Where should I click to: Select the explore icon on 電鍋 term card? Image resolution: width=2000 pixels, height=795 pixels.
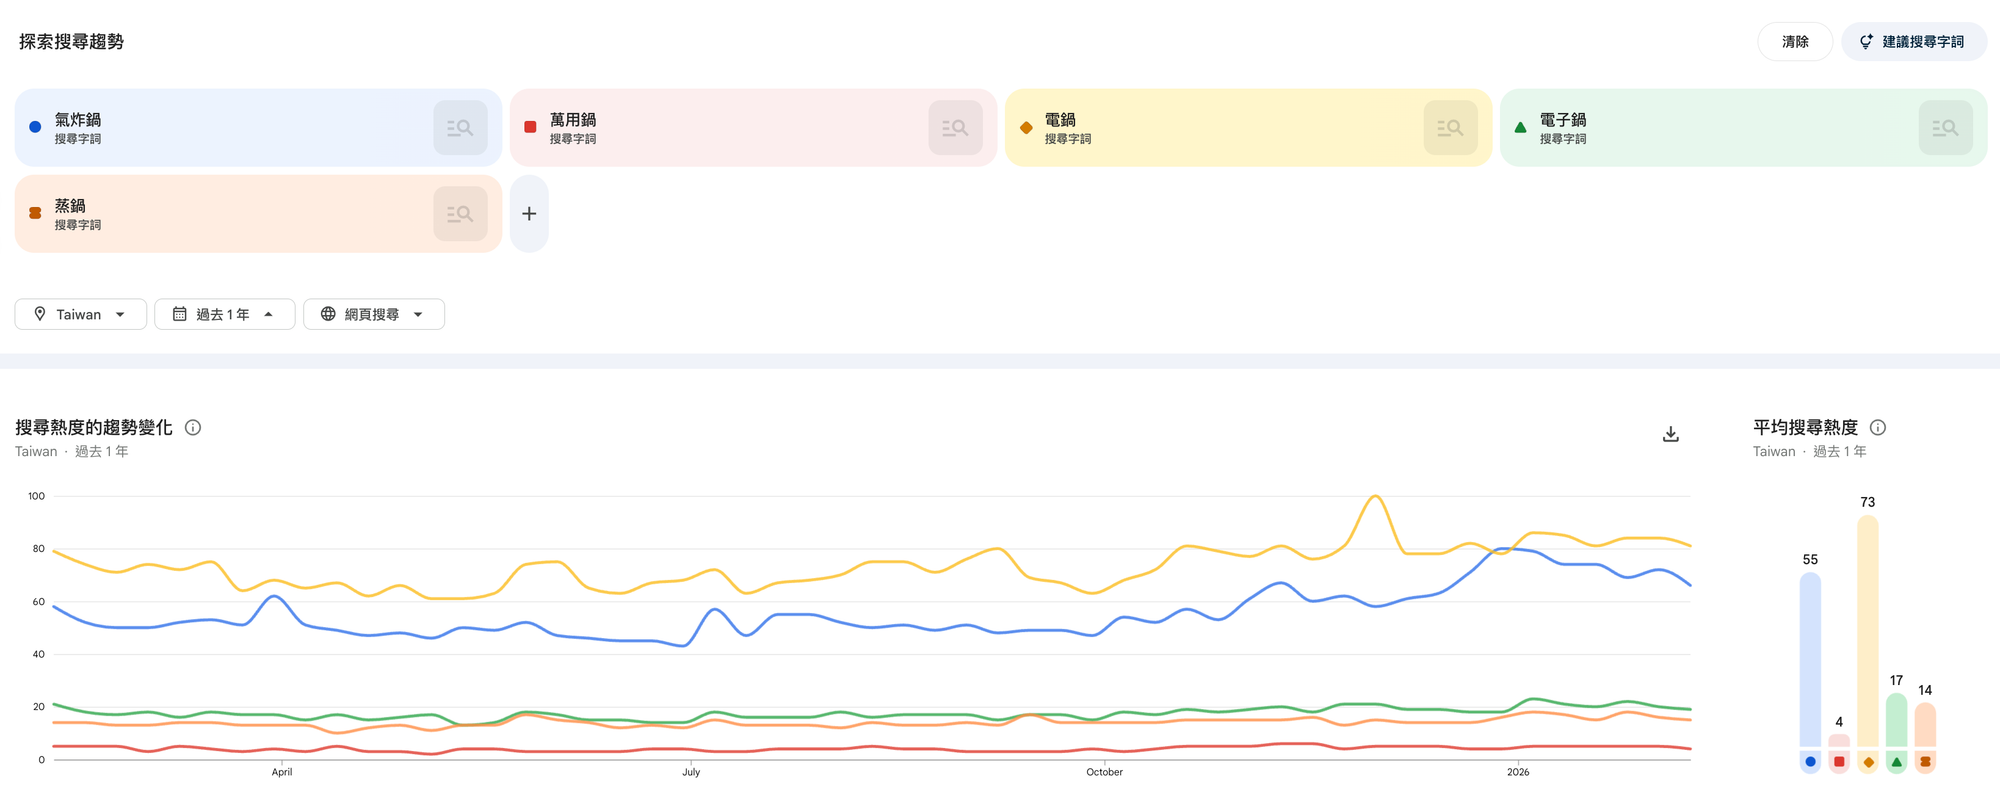pos(1450,127)
